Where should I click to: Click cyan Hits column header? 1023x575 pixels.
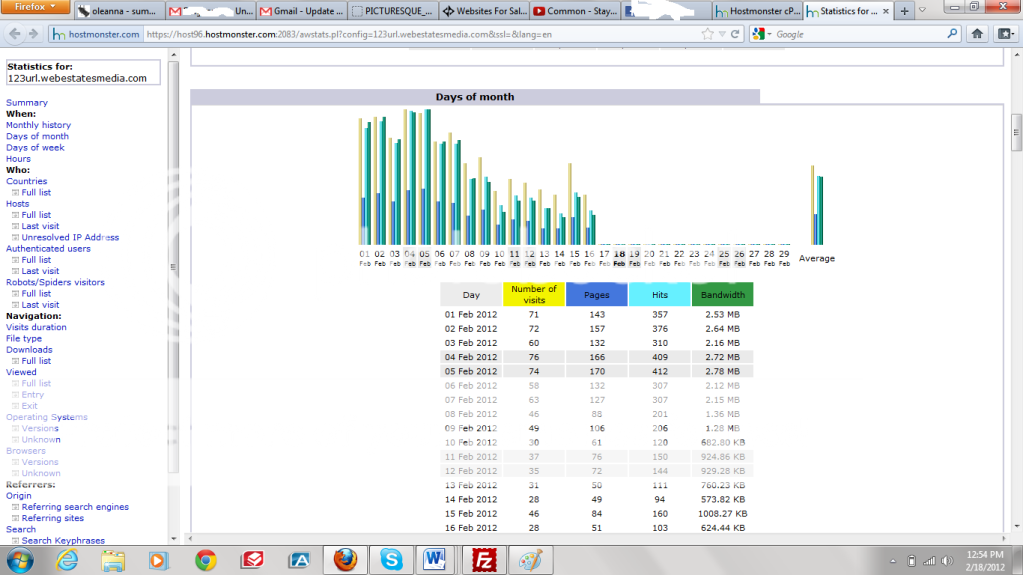pyautogui.click(x=660, y=294)
